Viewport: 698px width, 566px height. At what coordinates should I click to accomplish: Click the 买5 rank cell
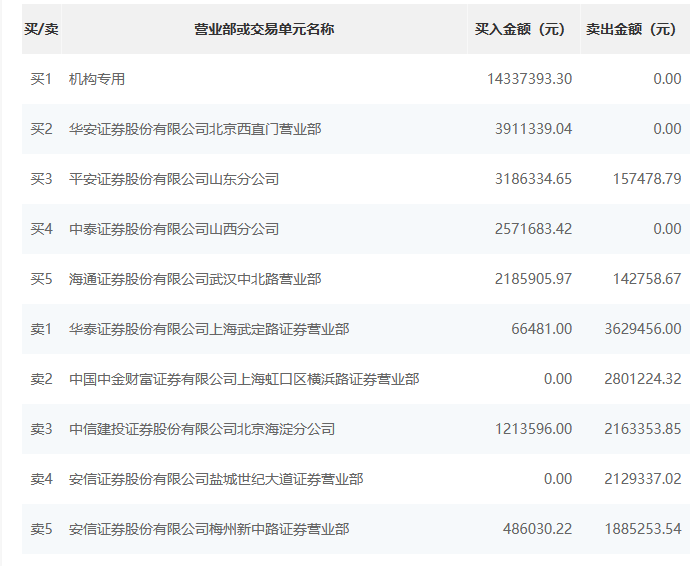[x=41, y=279]
